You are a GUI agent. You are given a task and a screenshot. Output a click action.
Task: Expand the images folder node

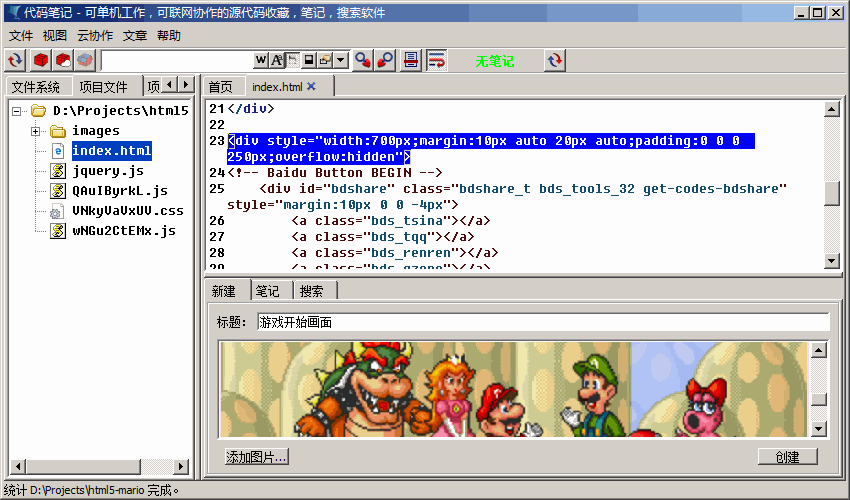coord(36,131)
